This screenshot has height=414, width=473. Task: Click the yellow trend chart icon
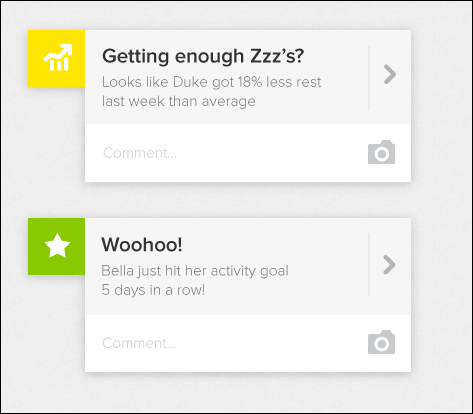coord(58,57)
